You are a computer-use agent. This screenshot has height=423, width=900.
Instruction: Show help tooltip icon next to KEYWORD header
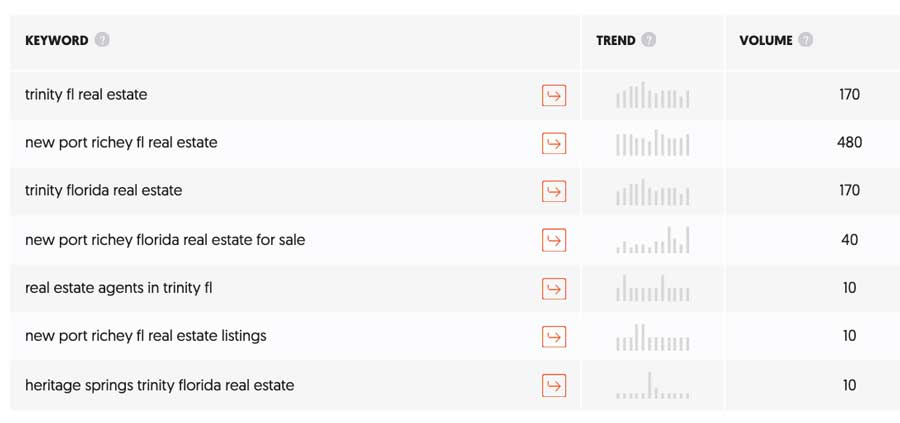(x=102, y=40)
